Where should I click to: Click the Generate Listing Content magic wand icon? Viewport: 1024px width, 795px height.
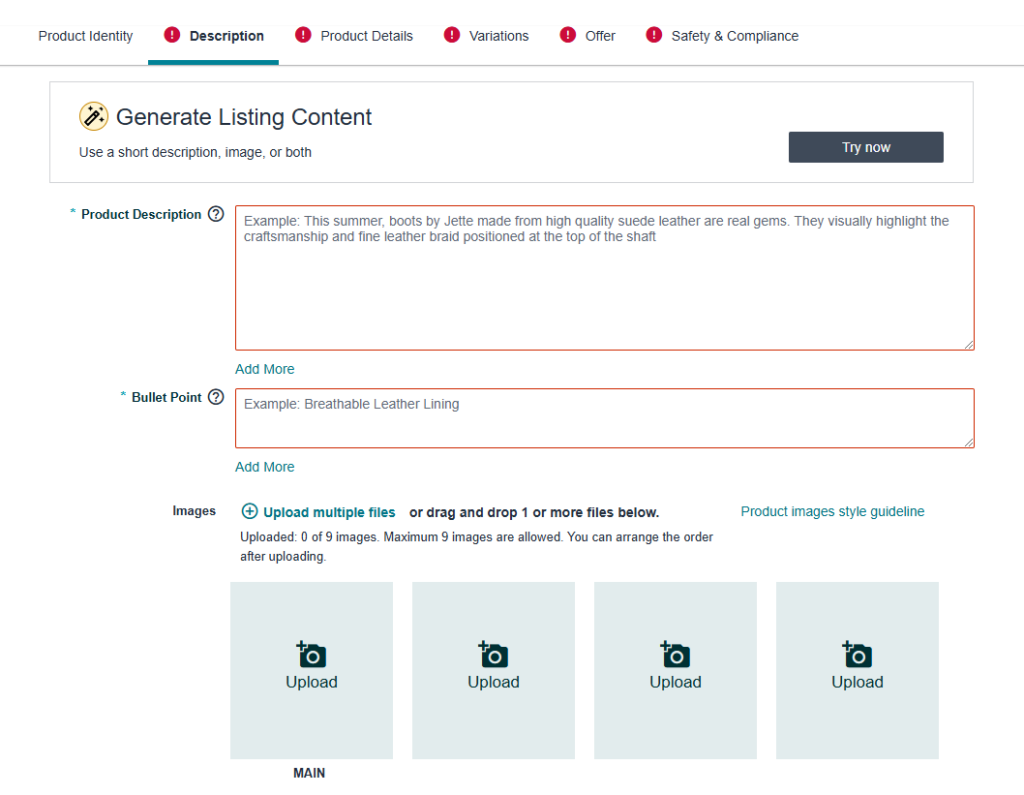(94, 117)
